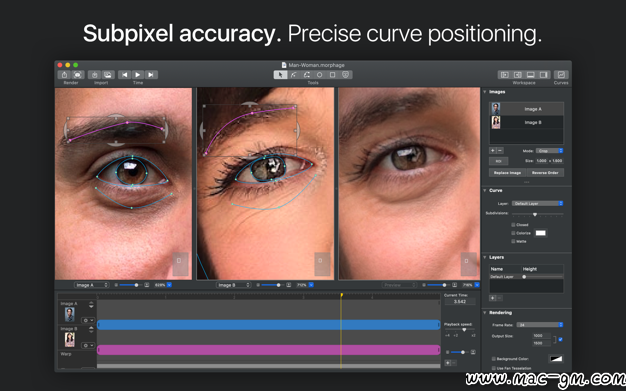Adjust the Subdivisions slider
Viewport: 626px width, 391px height.
point(535,214)
